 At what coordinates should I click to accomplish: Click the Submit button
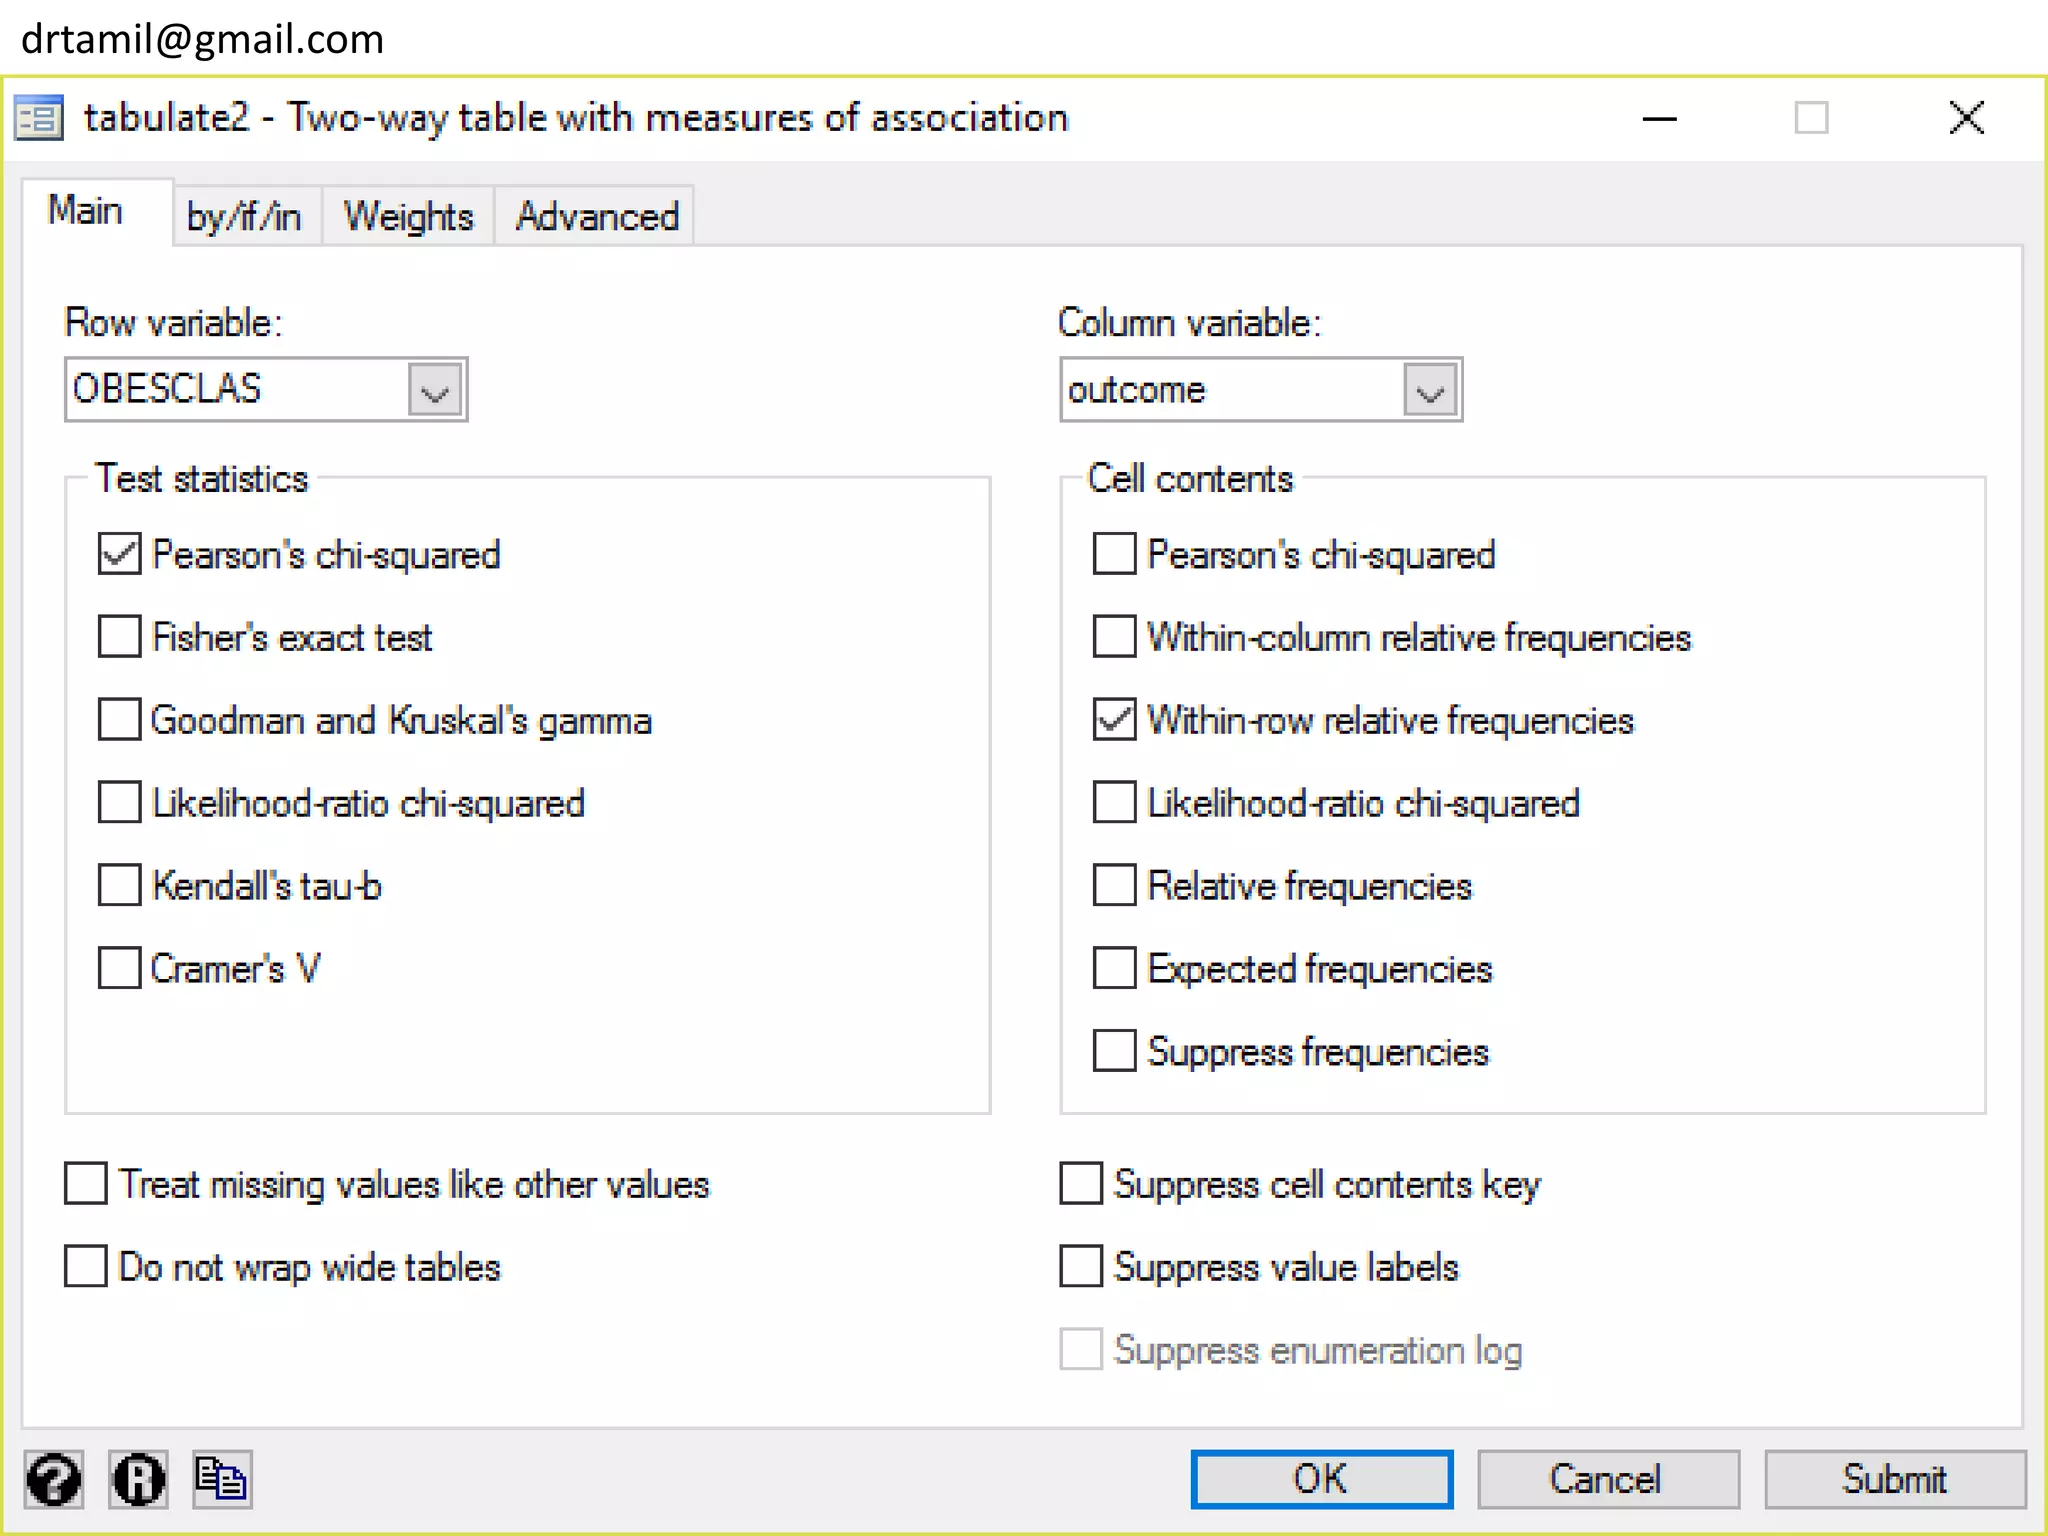click(x=1894, y=1480)
